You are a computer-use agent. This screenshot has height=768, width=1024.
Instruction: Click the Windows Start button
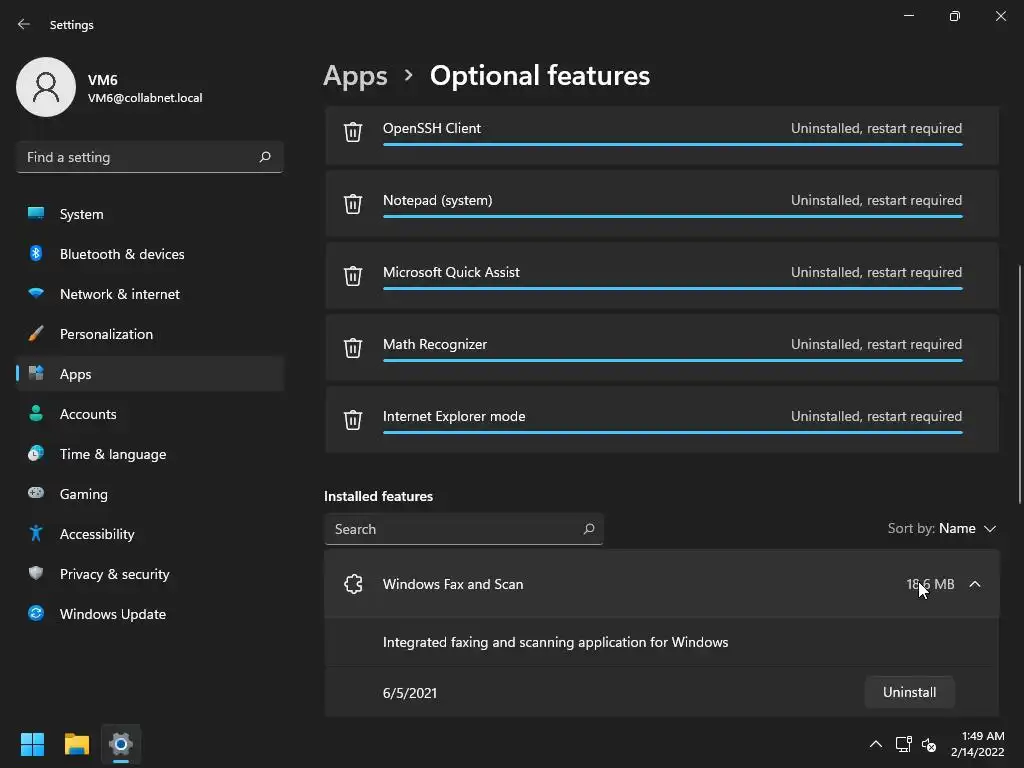click(x=33, y=744)
